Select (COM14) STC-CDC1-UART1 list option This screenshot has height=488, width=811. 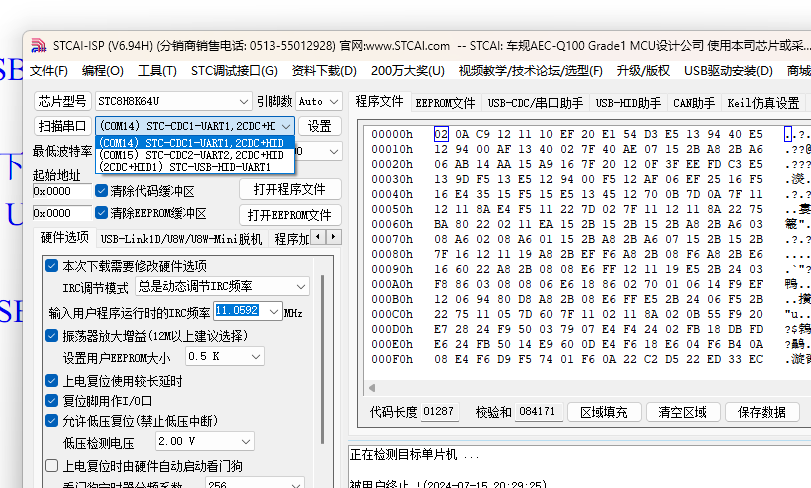(x=195, y=143)
